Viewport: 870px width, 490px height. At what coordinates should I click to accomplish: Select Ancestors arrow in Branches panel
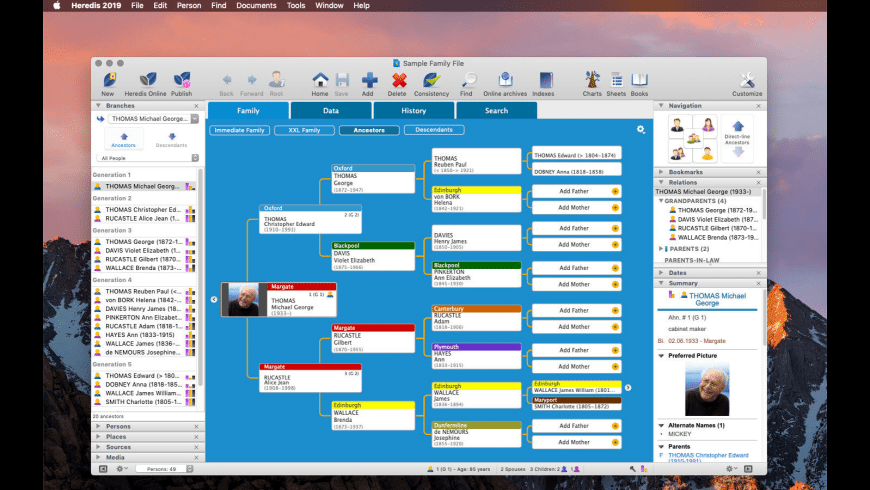coord(123,139)
